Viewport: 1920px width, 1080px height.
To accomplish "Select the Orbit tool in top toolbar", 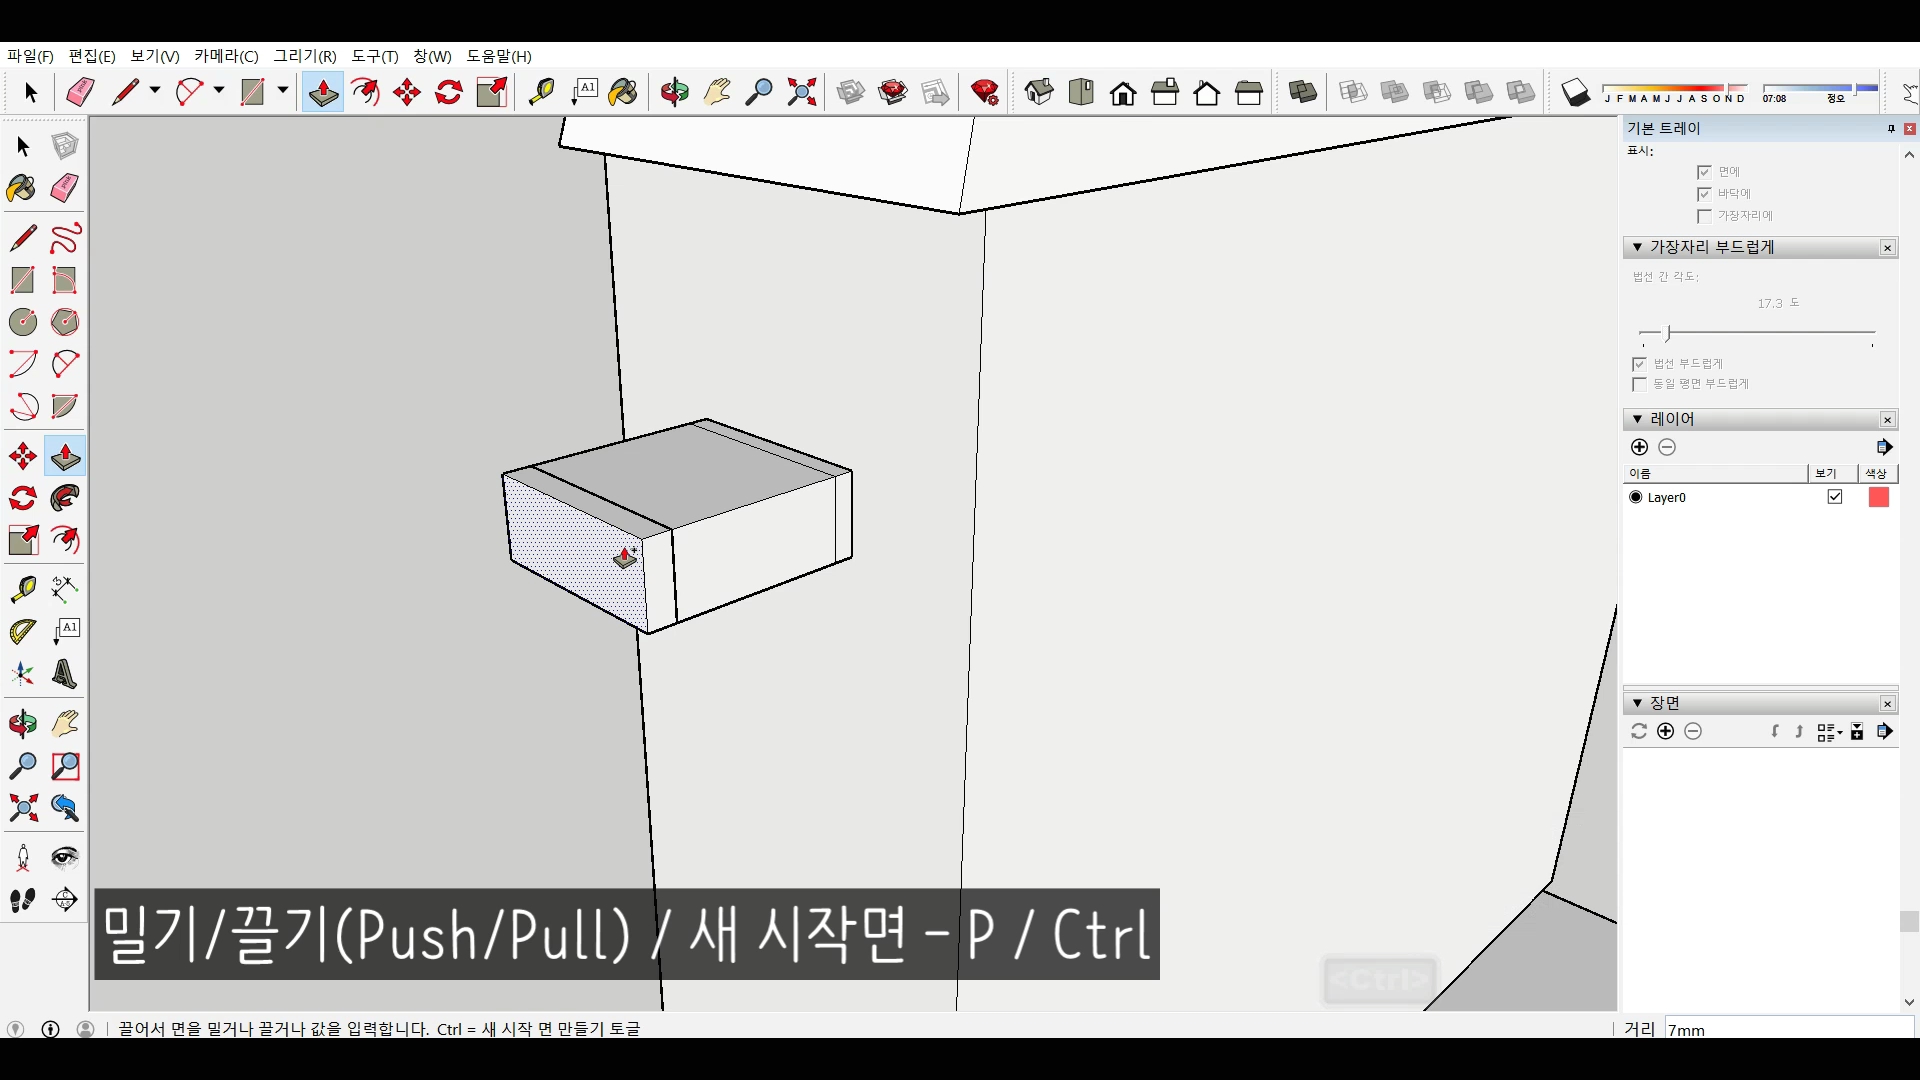I will (674, 93).
